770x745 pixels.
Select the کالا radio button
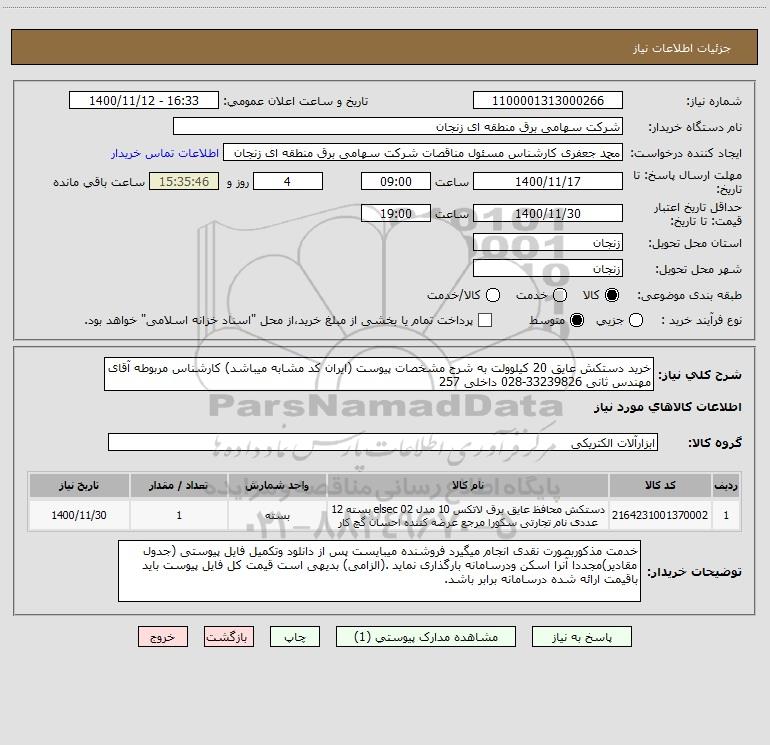pyautogui.click(x=612, y=295)
